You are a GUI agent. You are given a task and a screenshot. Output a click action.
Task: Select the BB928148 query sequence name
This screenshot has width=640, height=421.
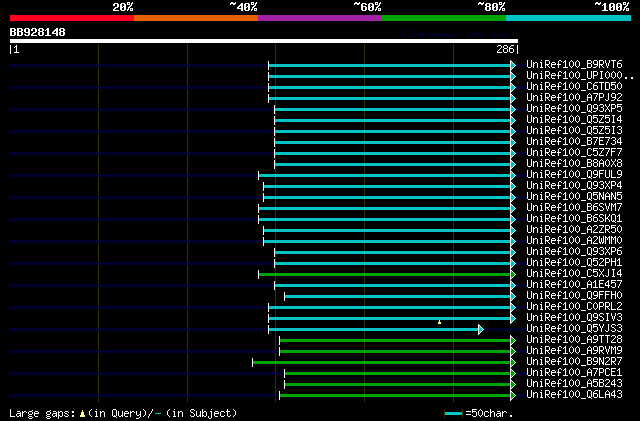(38, 32)
